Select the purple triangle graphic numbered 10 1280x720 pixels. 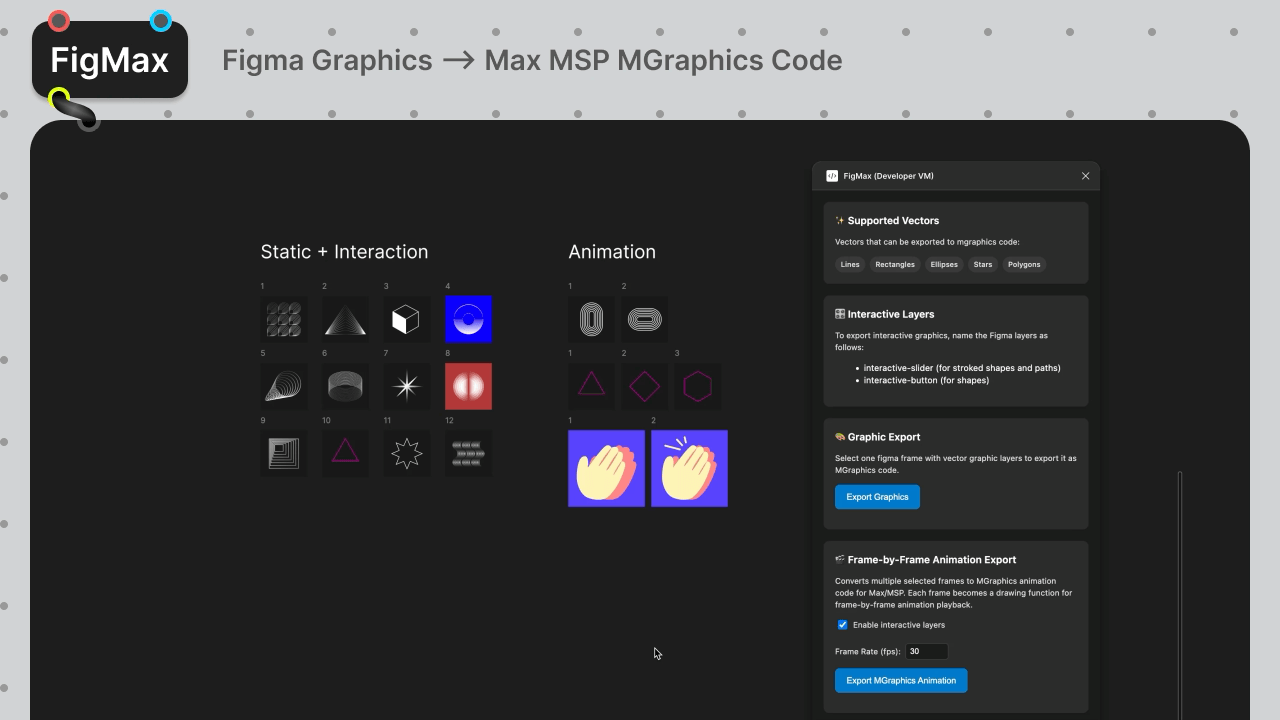coord(345,453)
